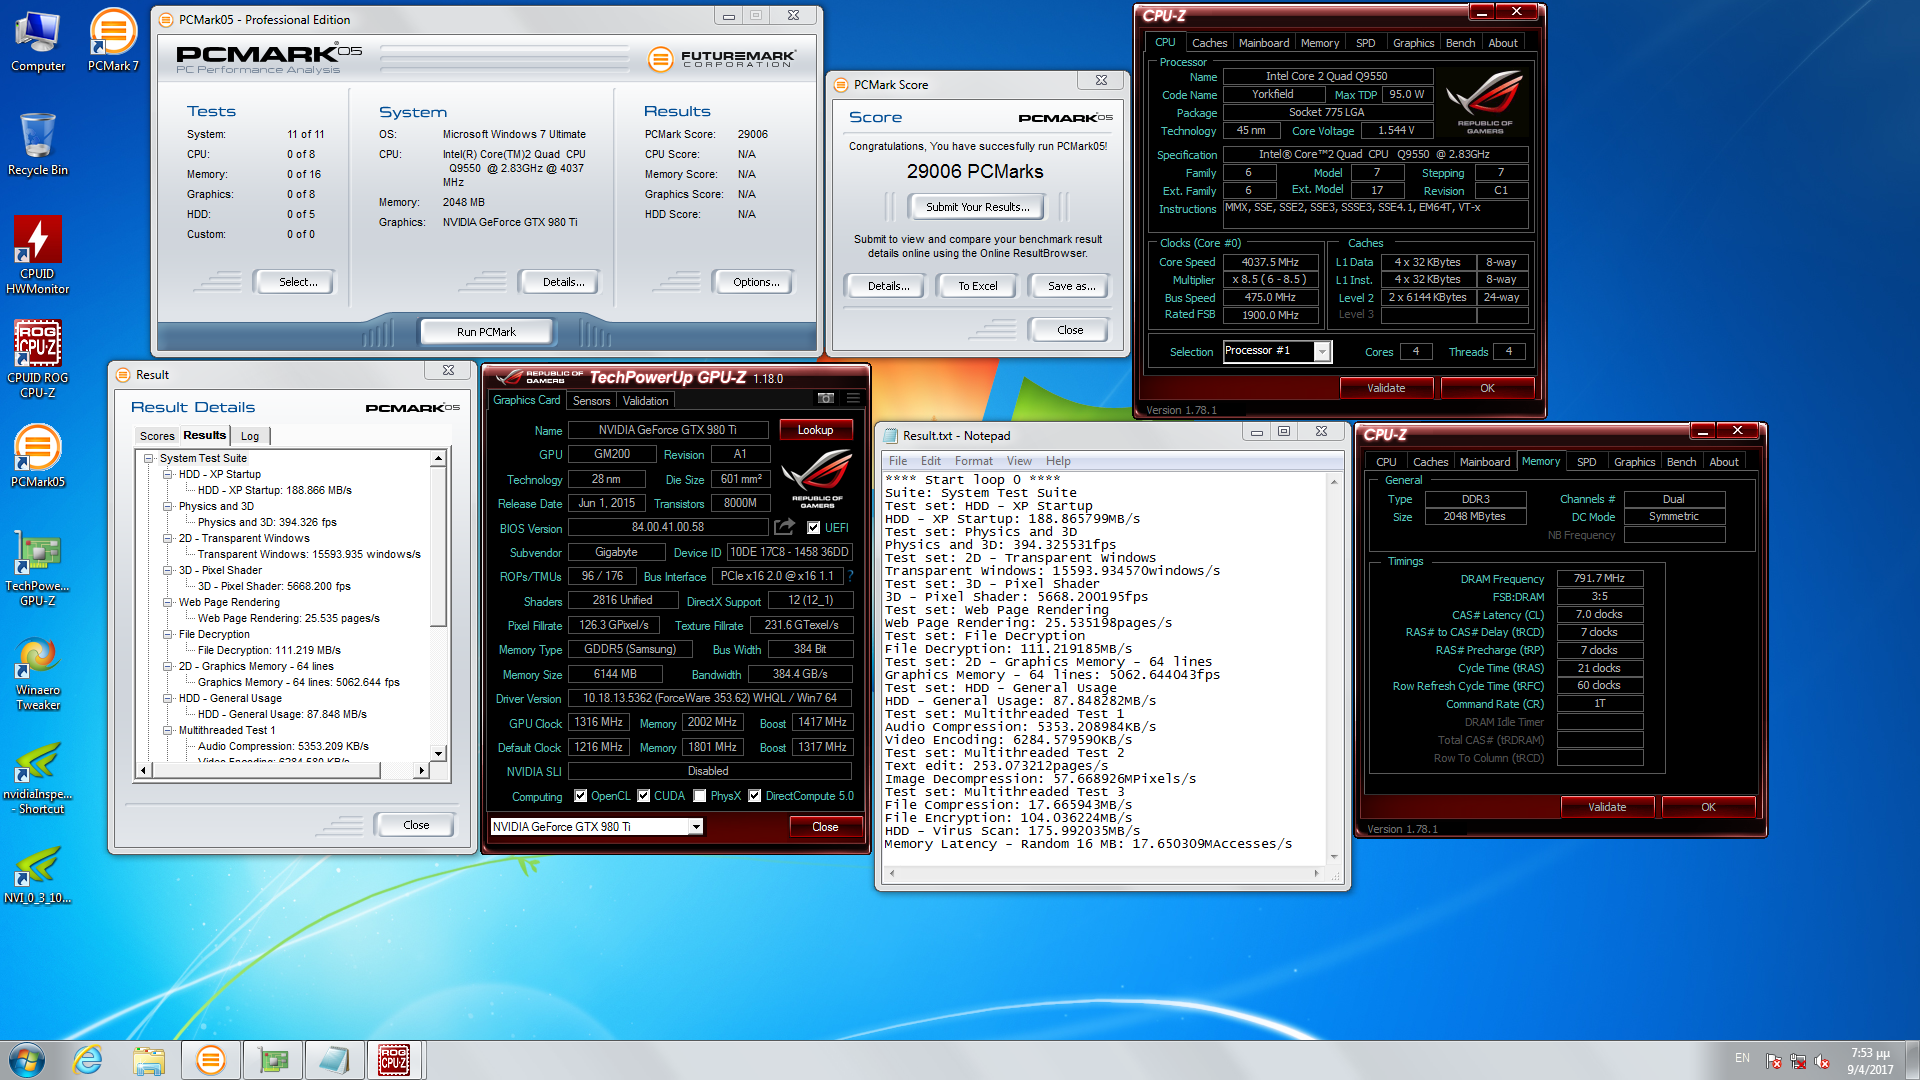
Task: Click the BIOS export share icon in GPU-Z
Action: pos(785,527)
